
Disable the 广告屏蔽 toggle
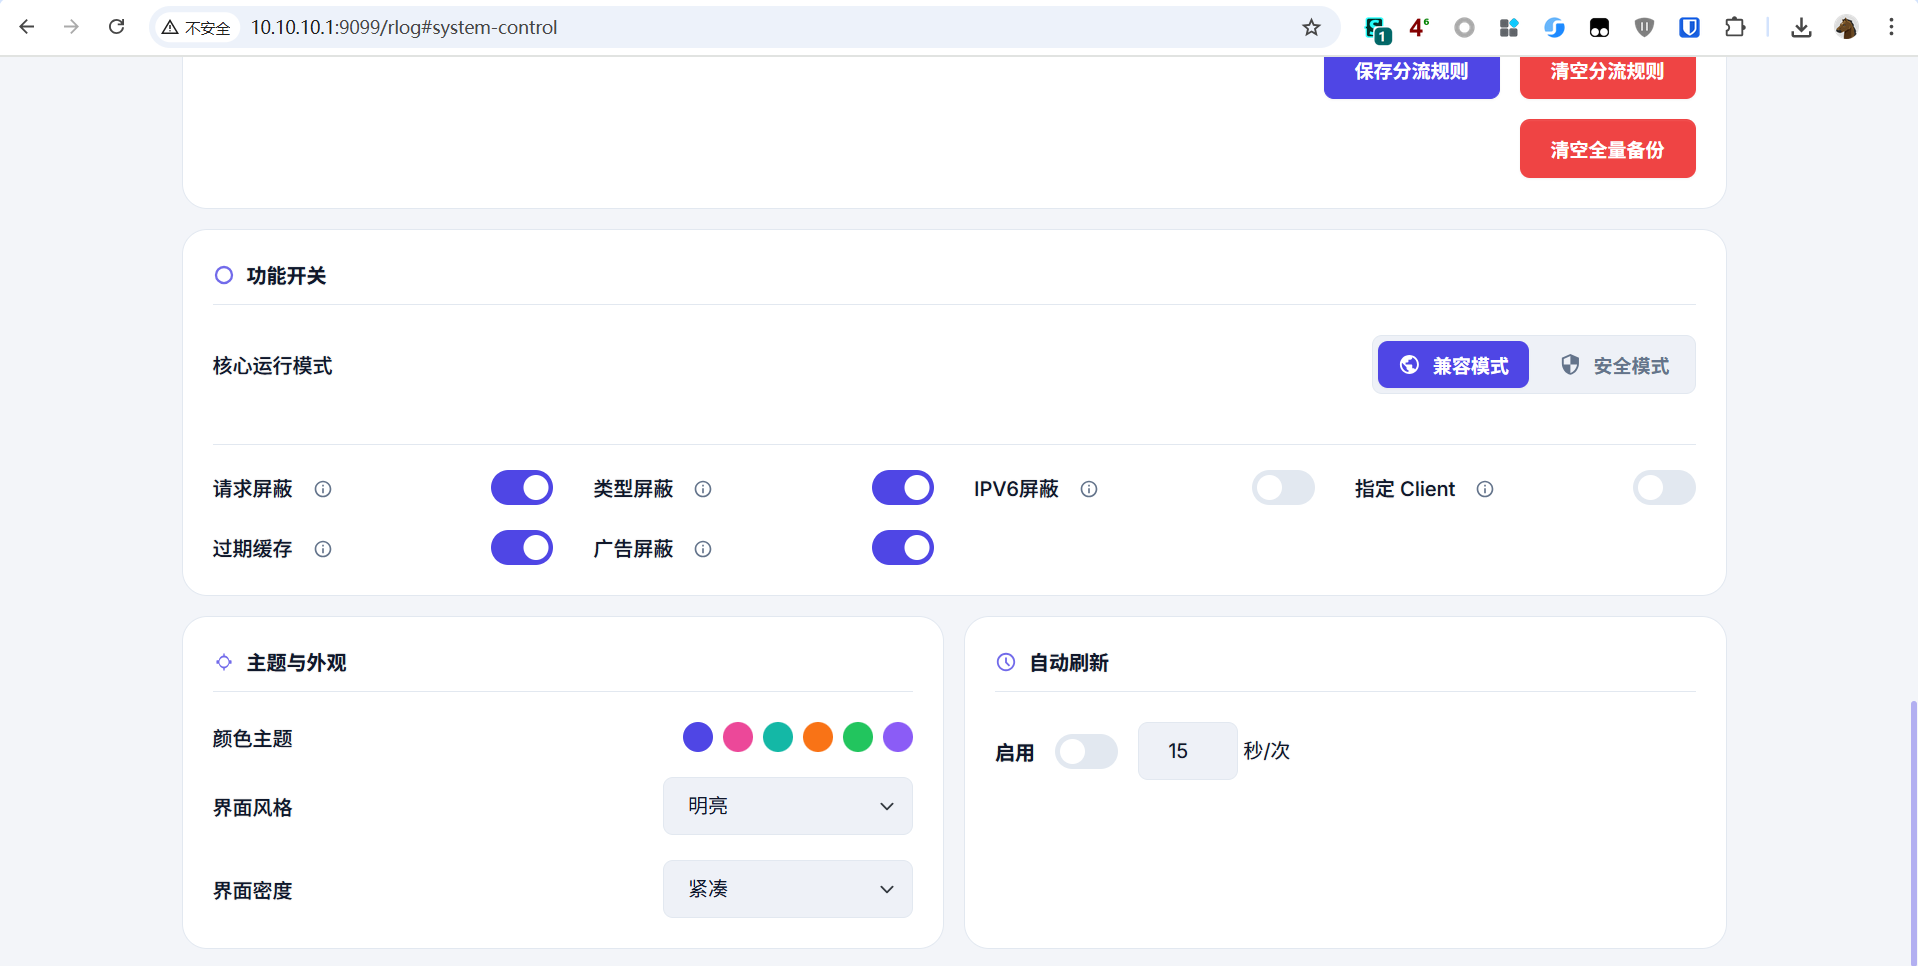(903, 548)
